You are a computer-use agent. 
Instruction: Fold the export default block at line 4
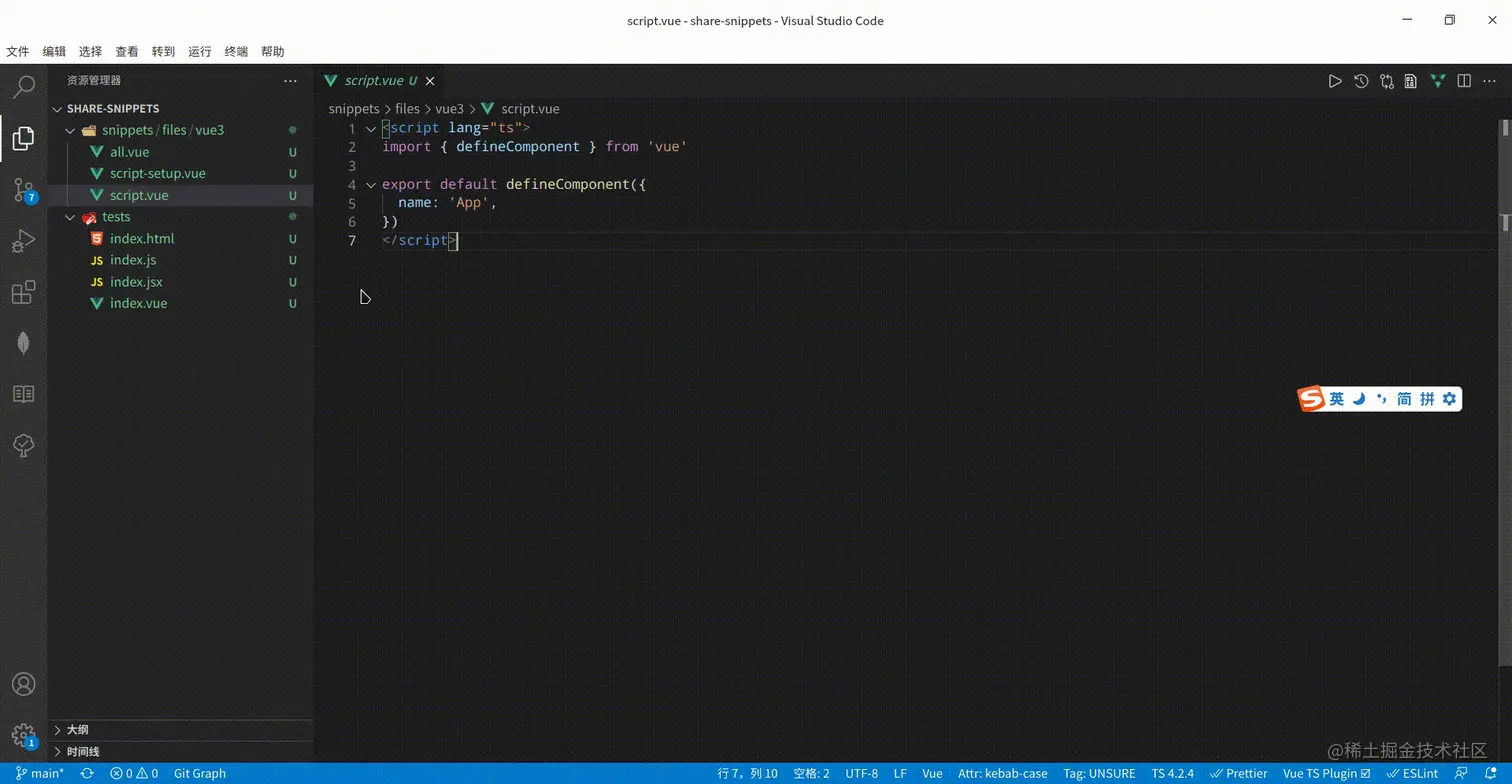pos(371,185)
